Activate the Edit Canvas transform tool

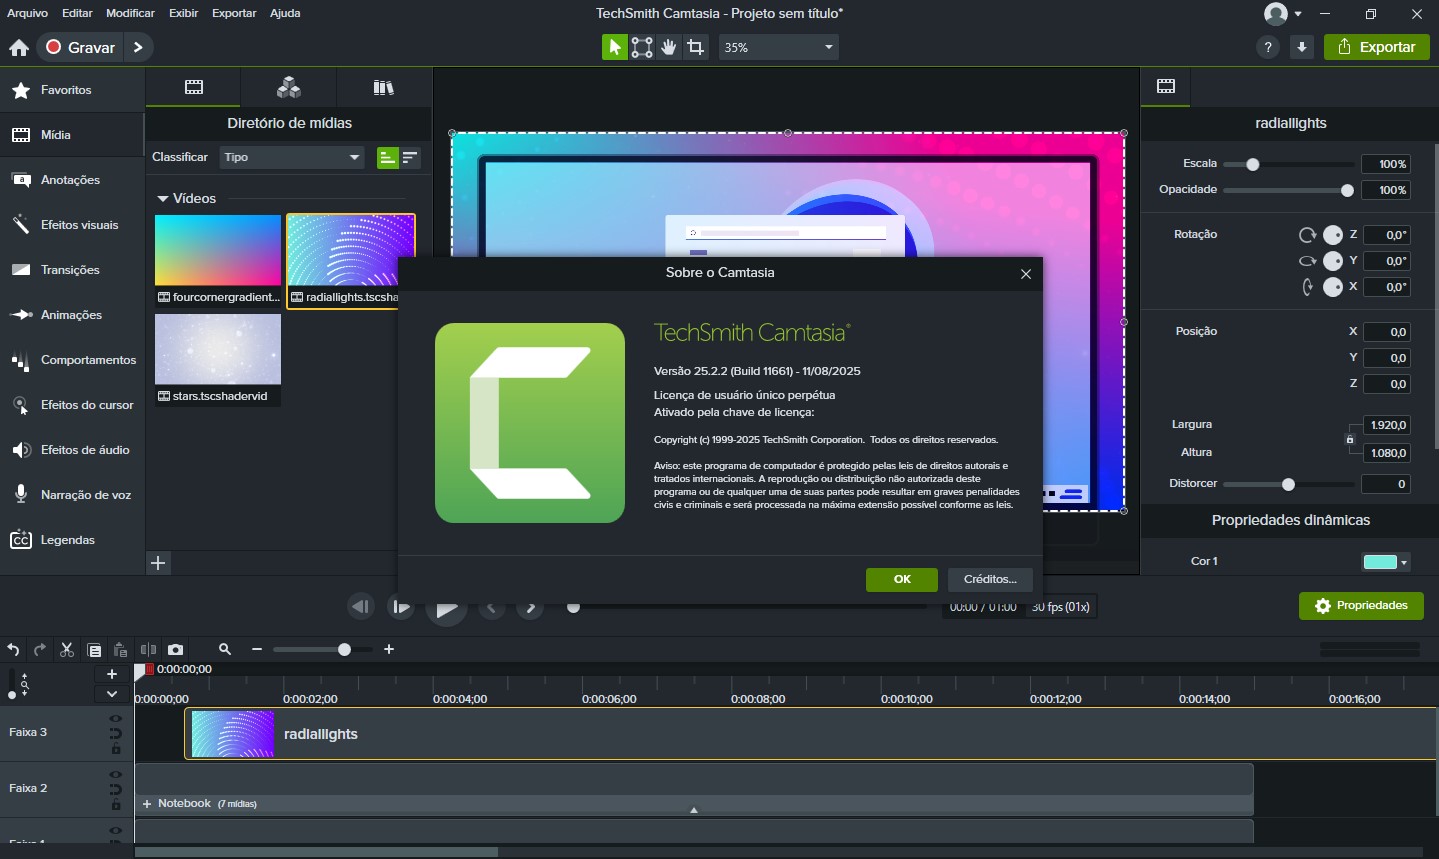click(641, 46)
